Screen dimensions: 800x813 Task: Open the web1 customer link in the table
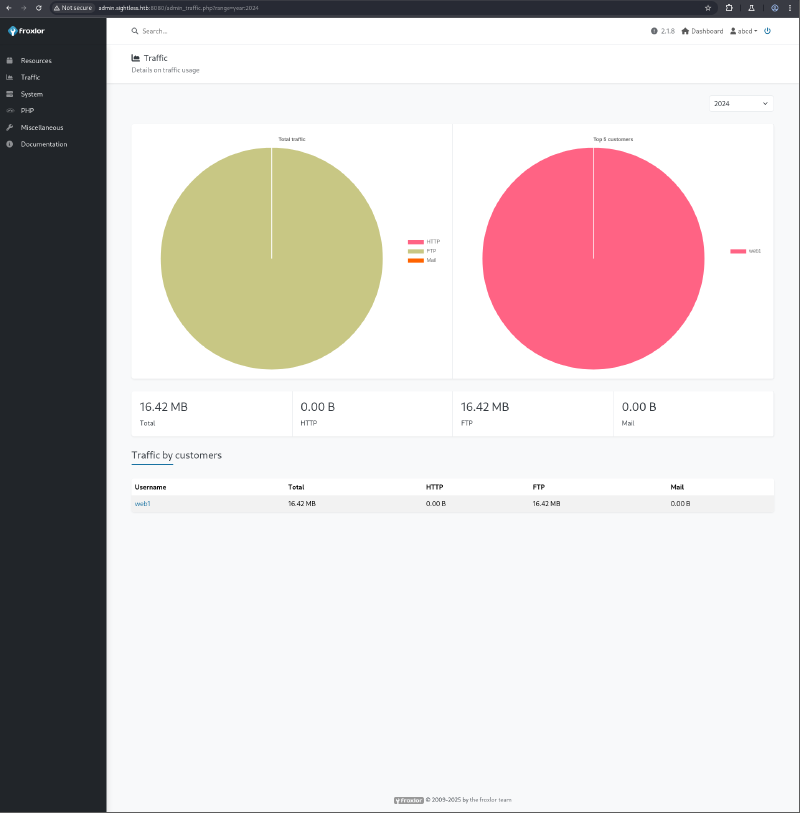(144, 504)
